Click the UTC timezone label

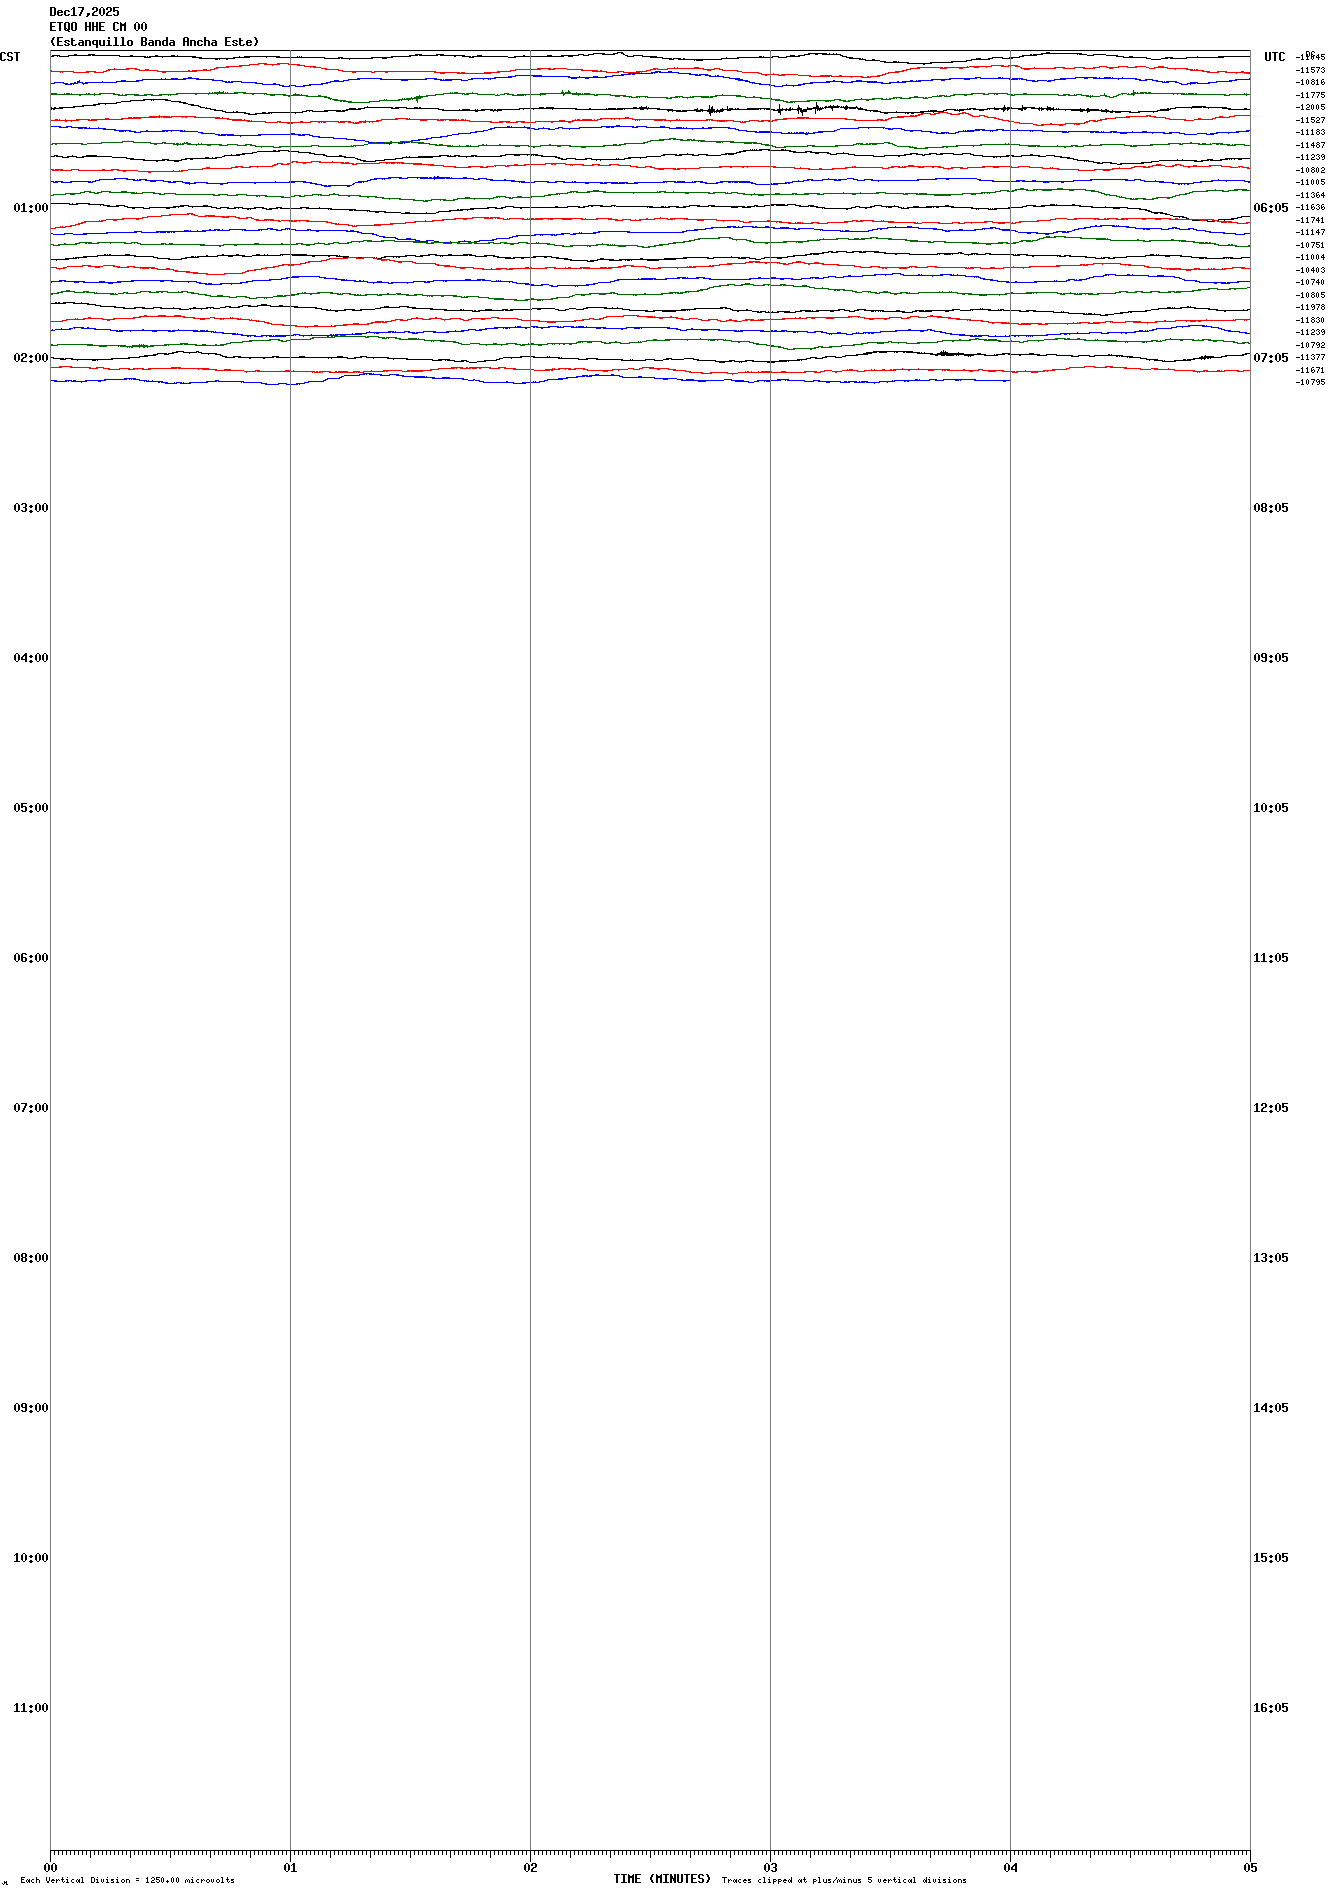[1274, 57]
